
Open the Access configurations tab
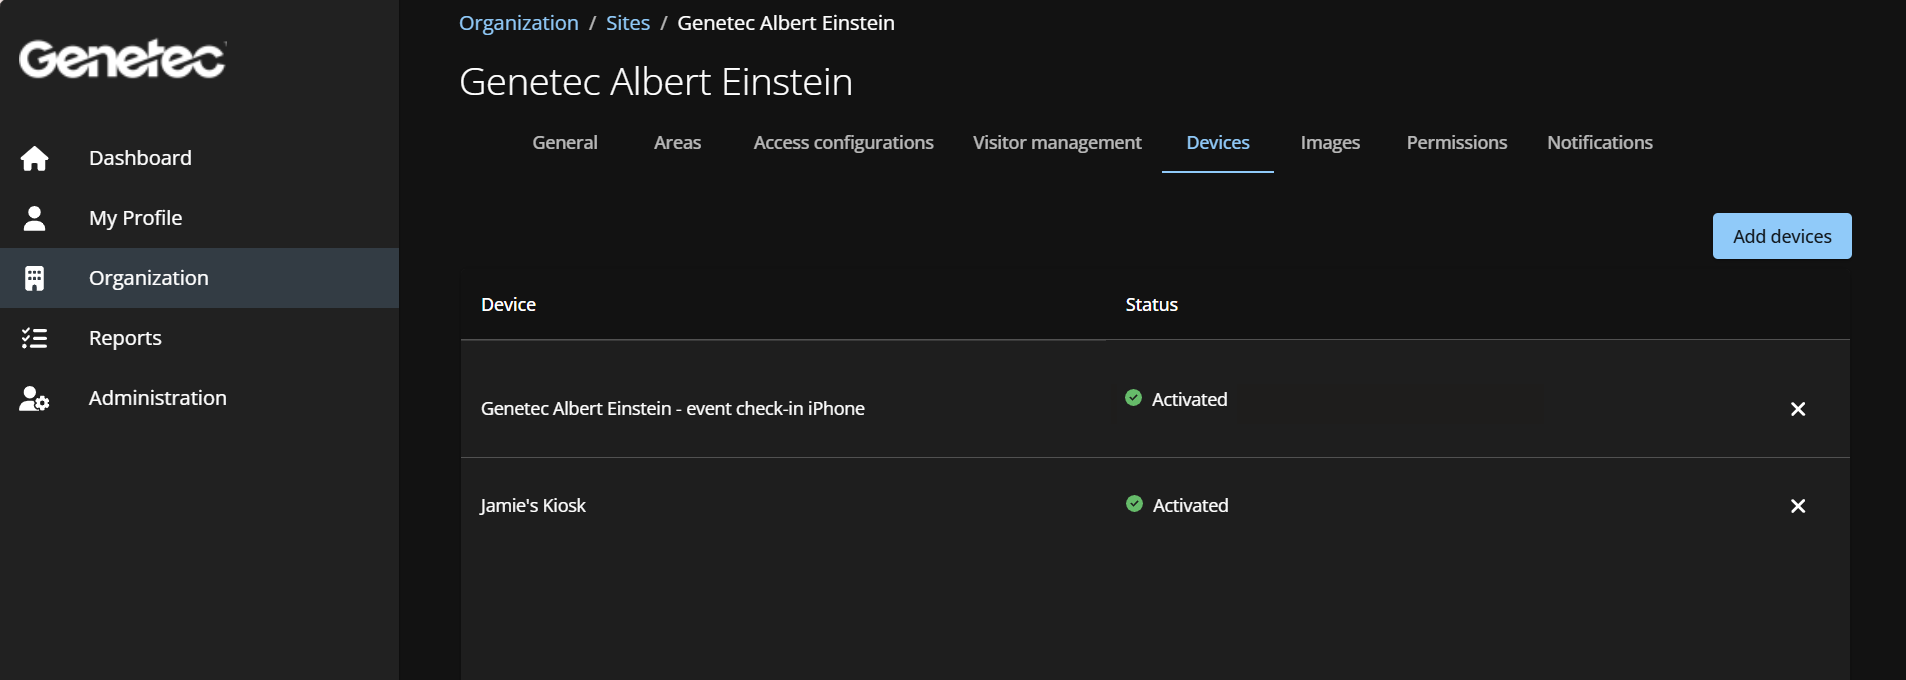(843, 143)
